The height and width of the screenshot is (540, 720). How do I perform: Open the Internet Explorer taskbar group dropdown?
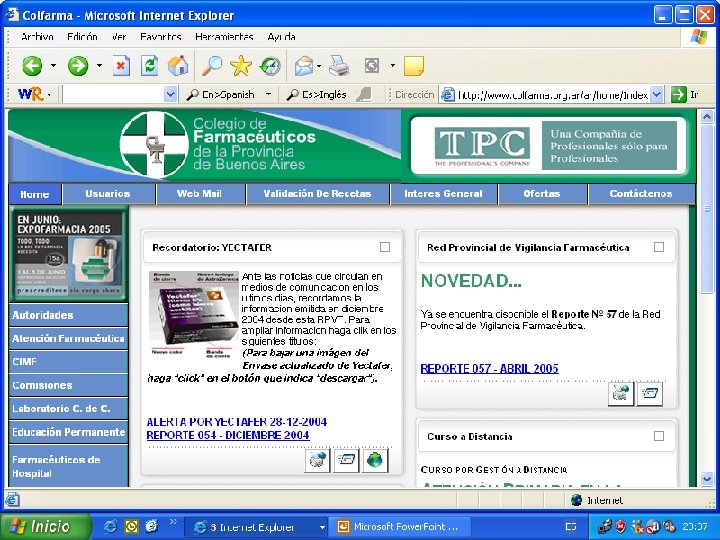pos(322,527)
